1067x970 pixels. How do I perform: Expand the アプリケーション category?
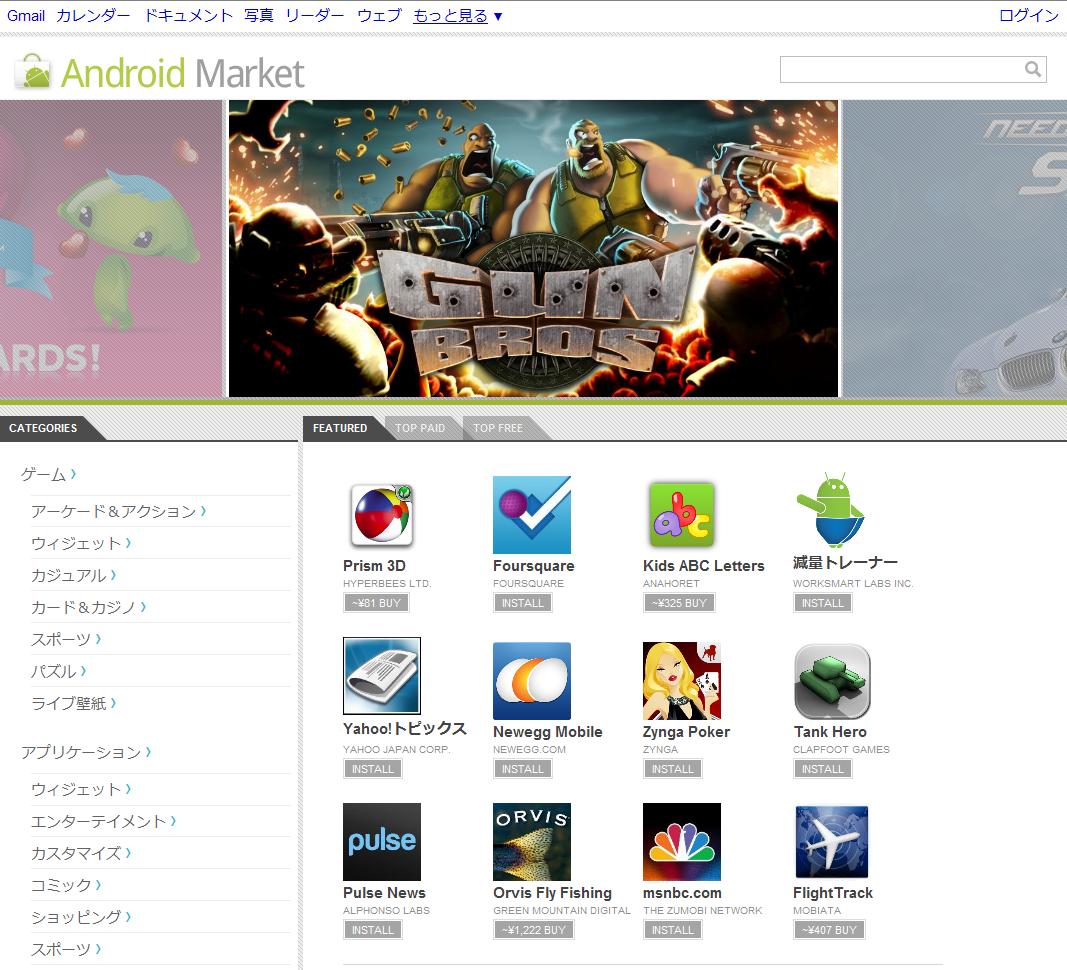point(86,751)
